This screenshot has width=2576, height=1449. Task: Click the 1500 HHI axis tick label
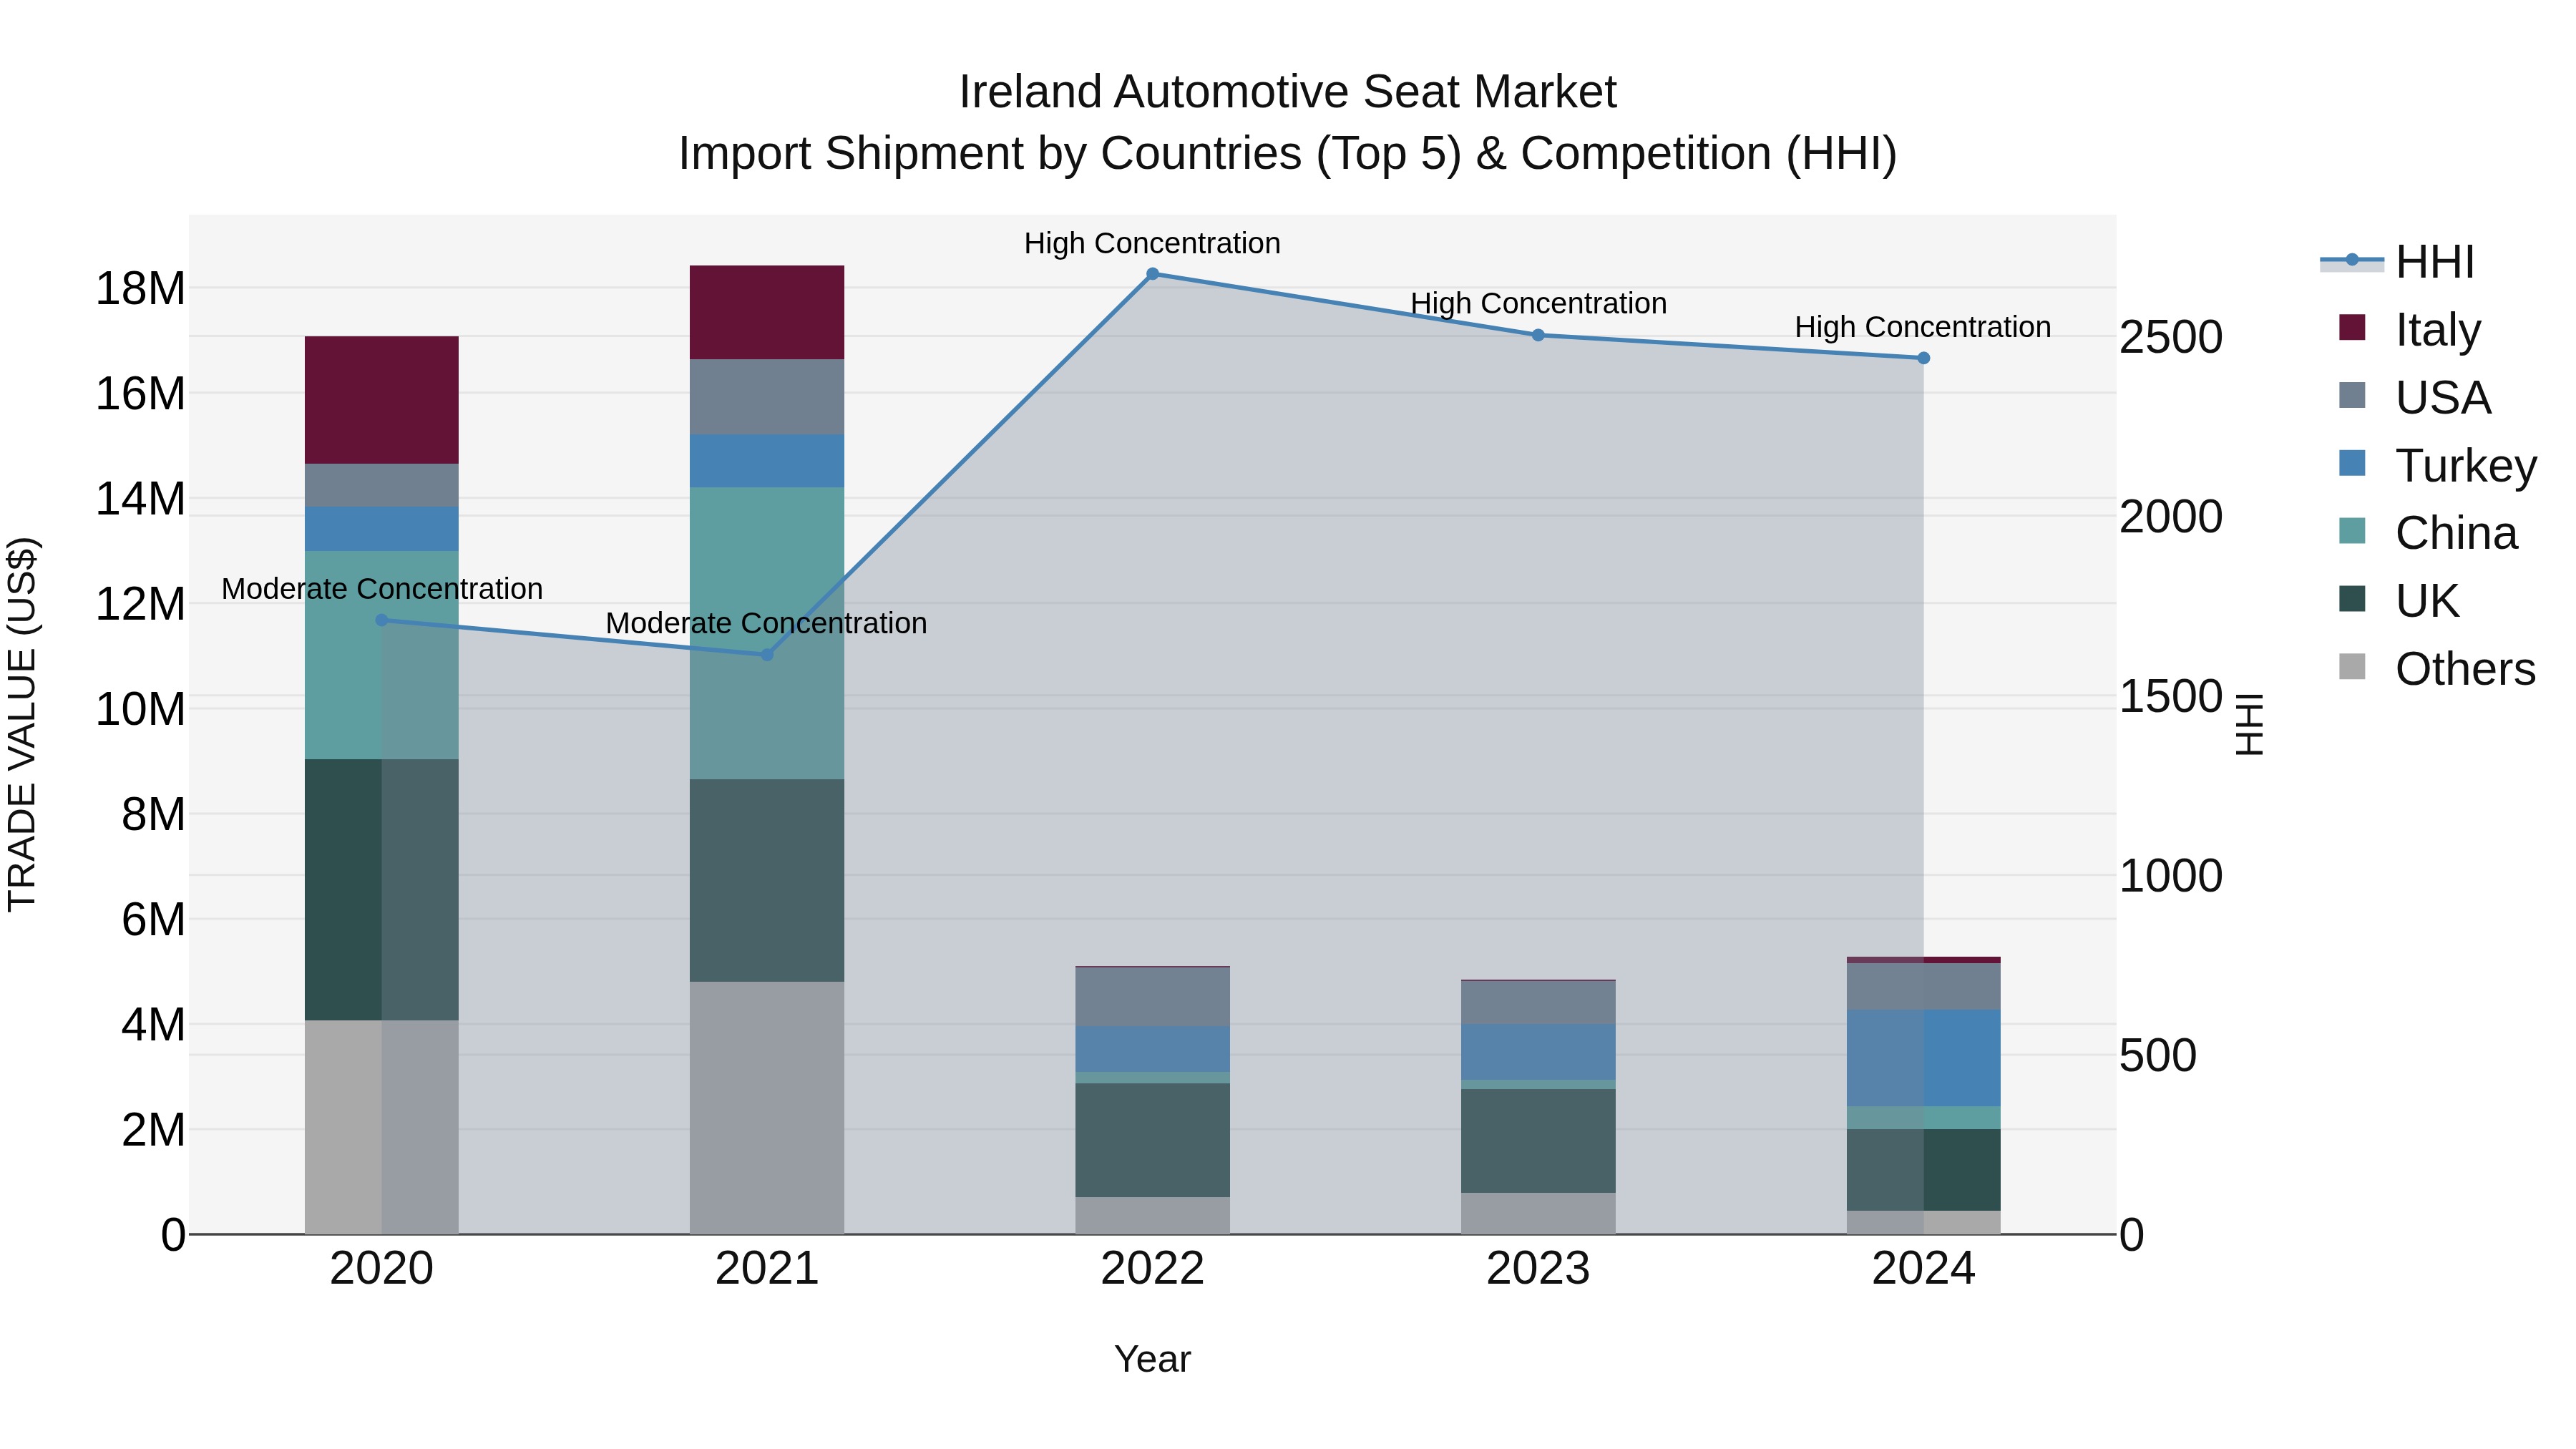tap(2171, 697)
